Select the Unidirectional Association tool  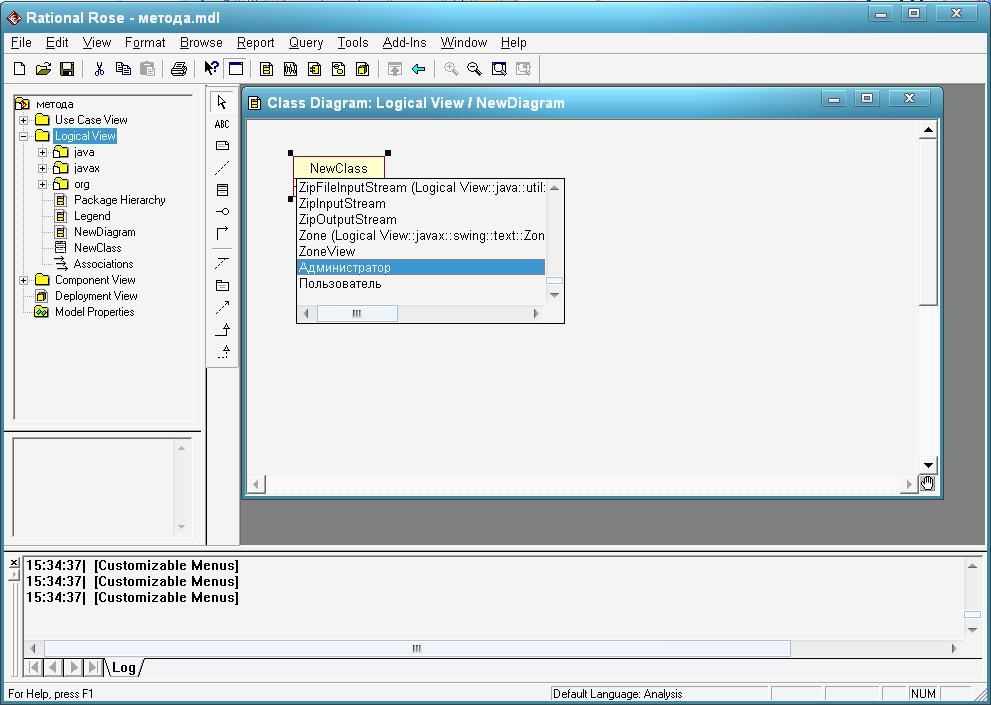pos(222,233)
